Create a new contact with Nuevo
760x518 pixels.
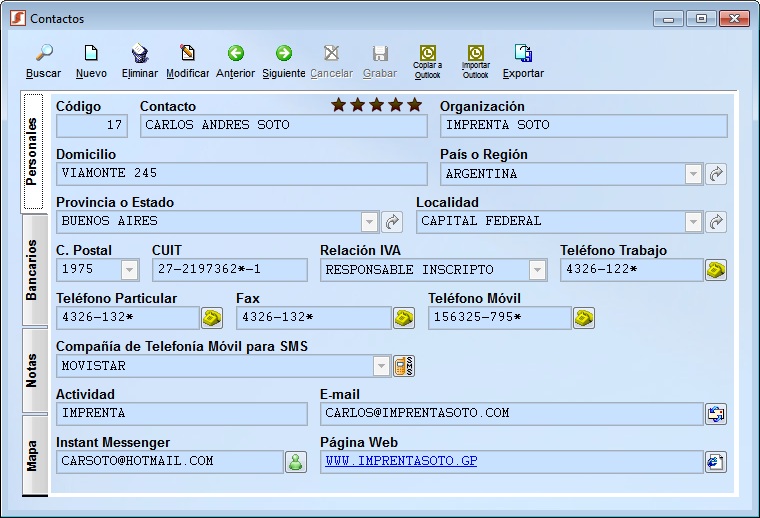91,55
